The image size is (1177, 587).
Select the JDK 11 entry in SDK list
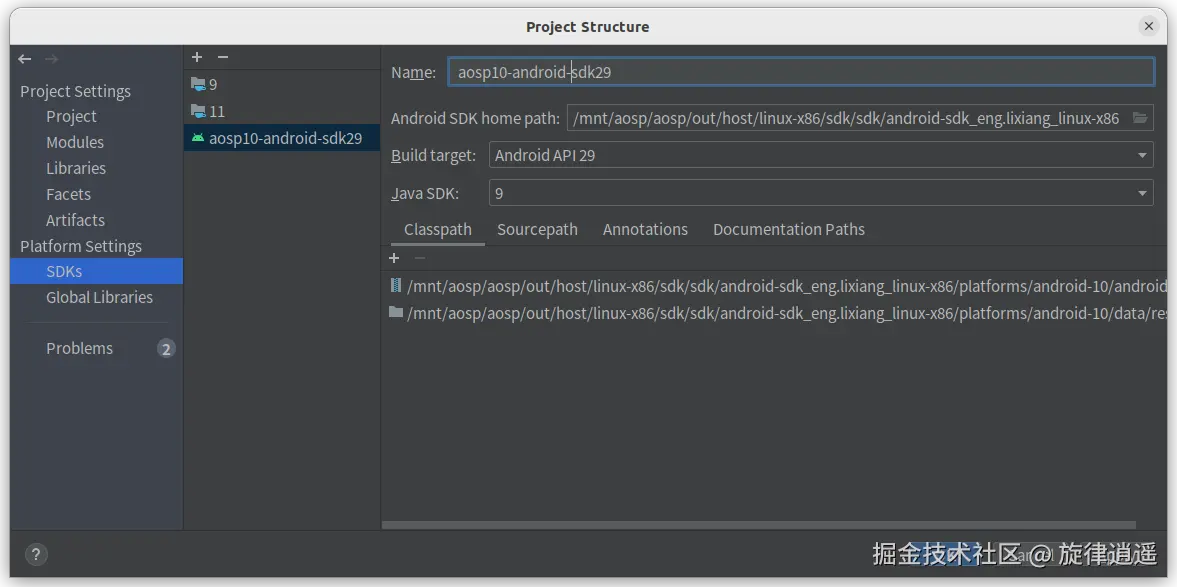[216, 111]
